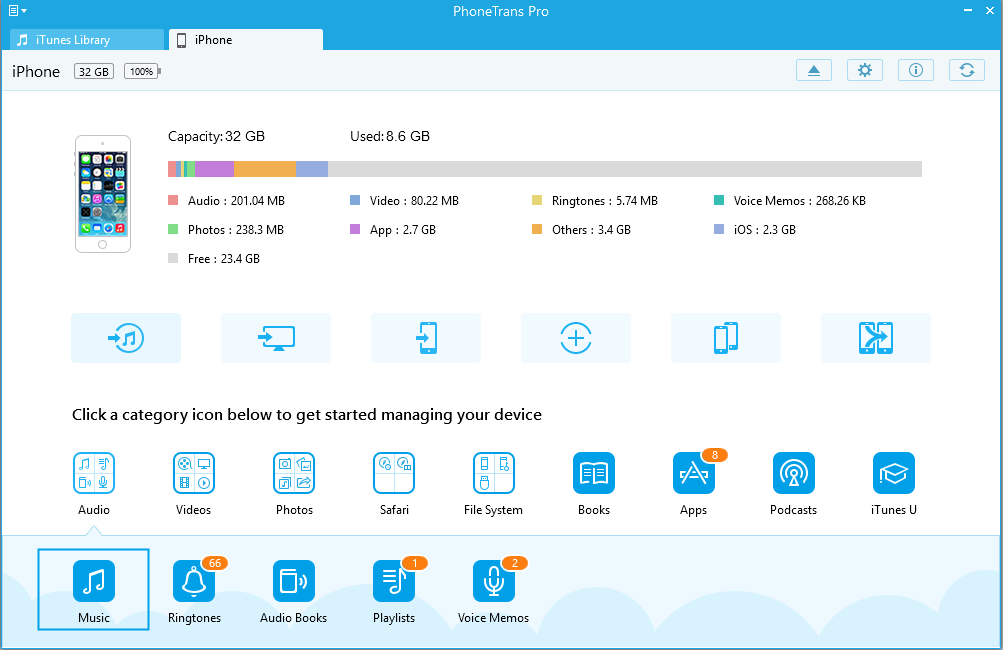Open the application menu dropdown in title bar
Viewport: 1003px width, 650px height.
coord(17,11)
